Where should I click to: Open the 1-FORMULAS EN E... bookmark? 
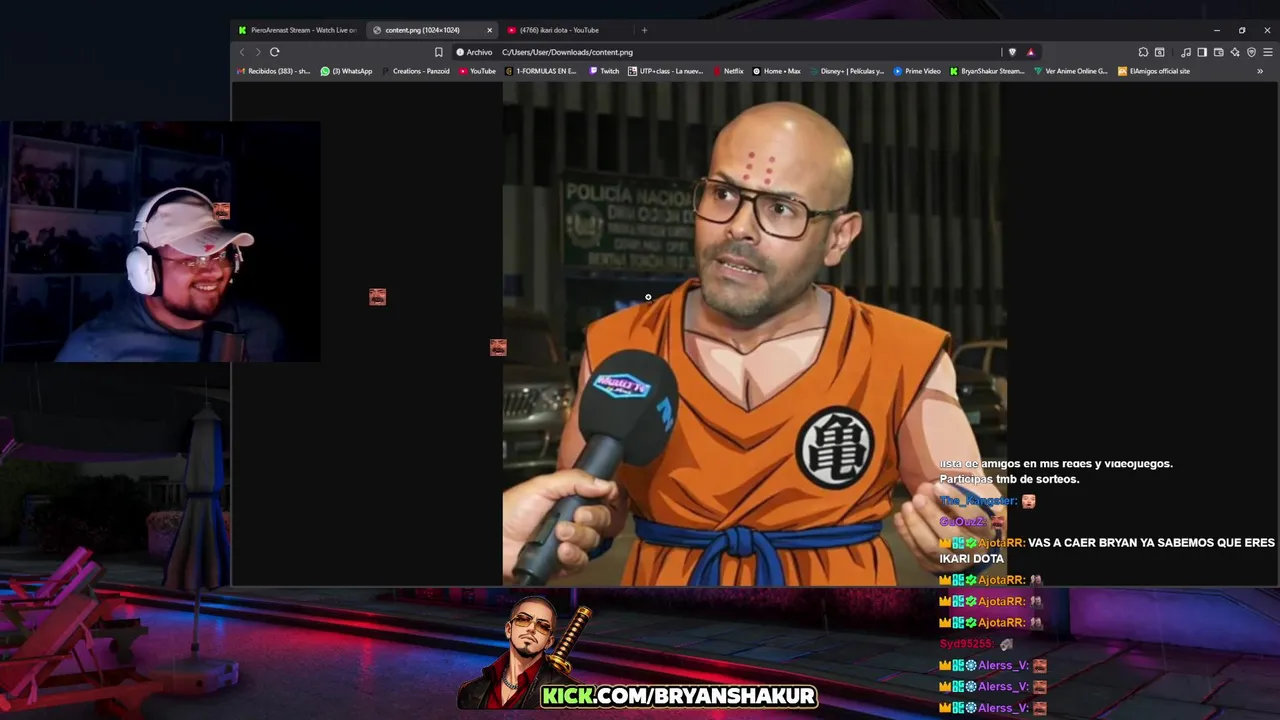click(x=541, y=71)
